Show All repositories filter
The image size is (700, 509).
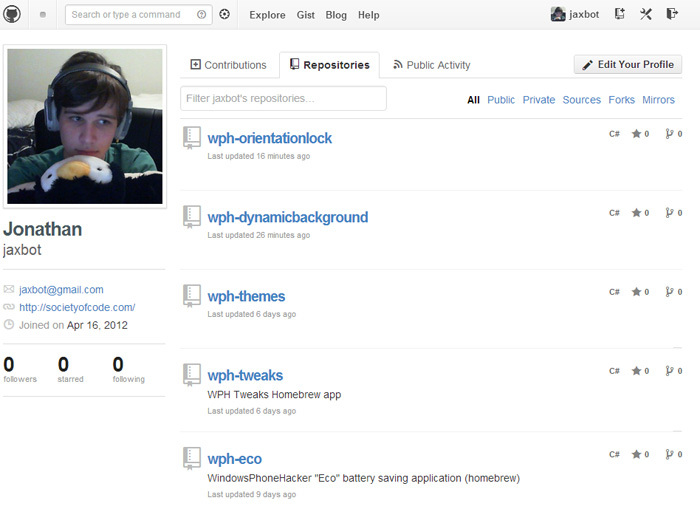click(473, 100)
